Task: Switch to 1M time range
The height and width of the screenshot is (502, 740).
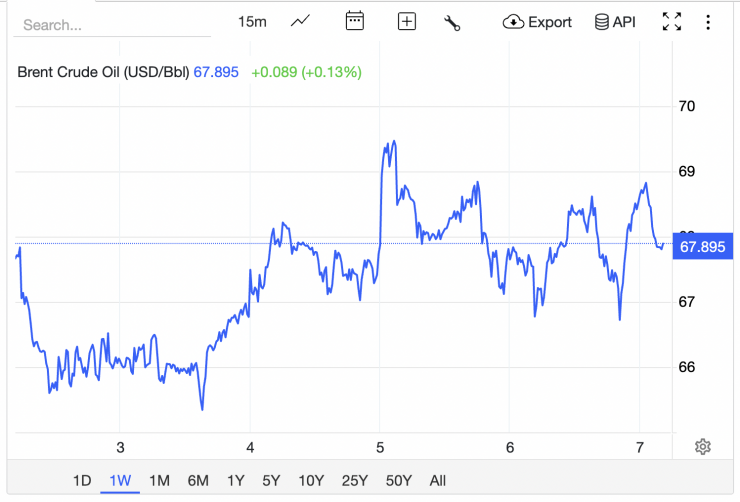Action: point(159,480)
